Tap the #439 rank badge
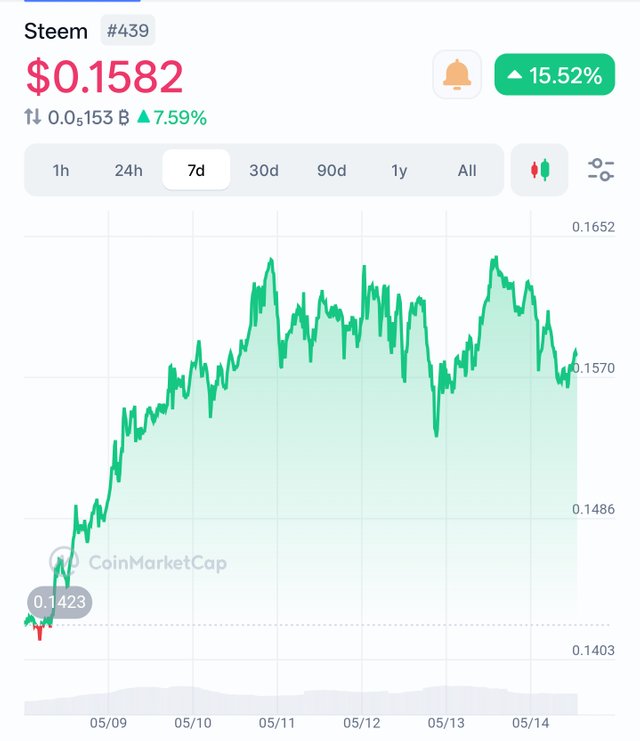Viewport: 640px width, 741px height. 128,31
